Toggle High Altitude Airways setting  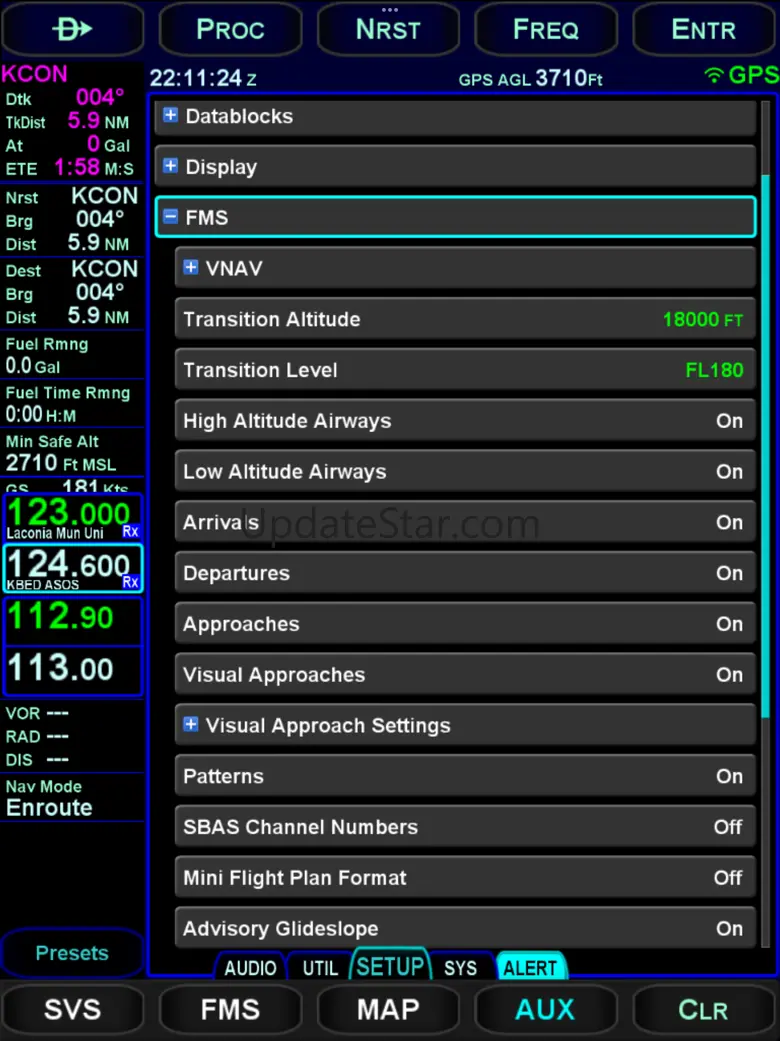pyautogui.click(x=465, y=420)
